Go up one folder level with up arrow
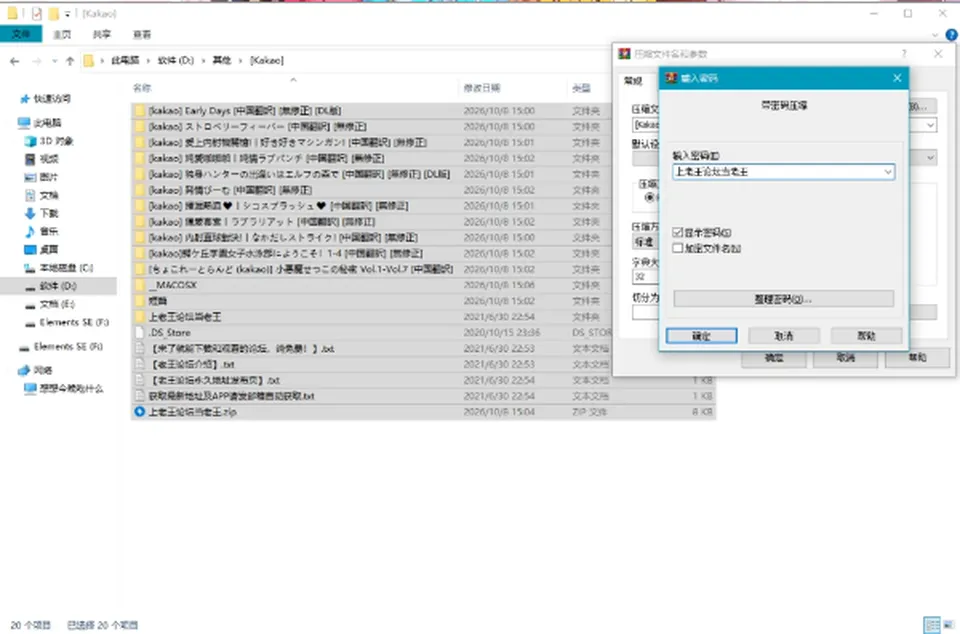This screenshot has width=960, height=634. [70, 61]
